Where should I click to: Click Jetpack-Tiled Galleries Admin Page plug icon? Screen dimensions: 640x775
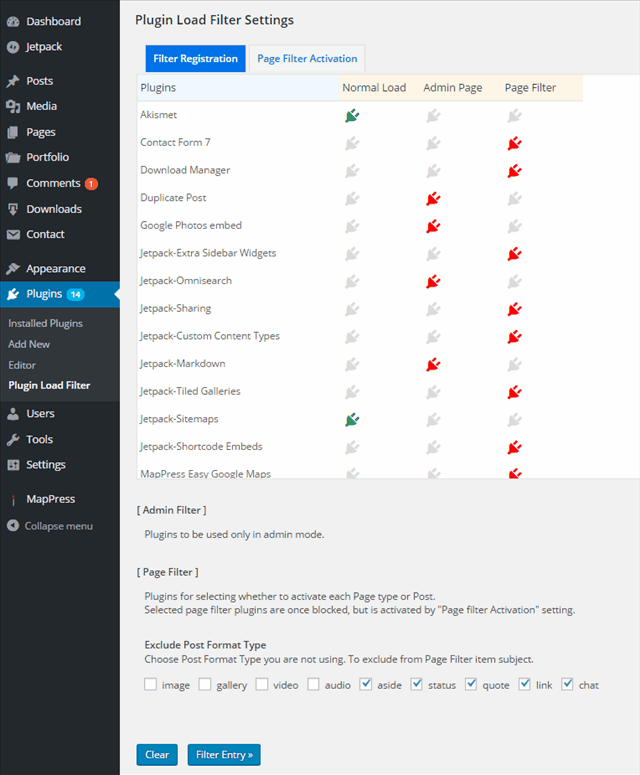433,393
